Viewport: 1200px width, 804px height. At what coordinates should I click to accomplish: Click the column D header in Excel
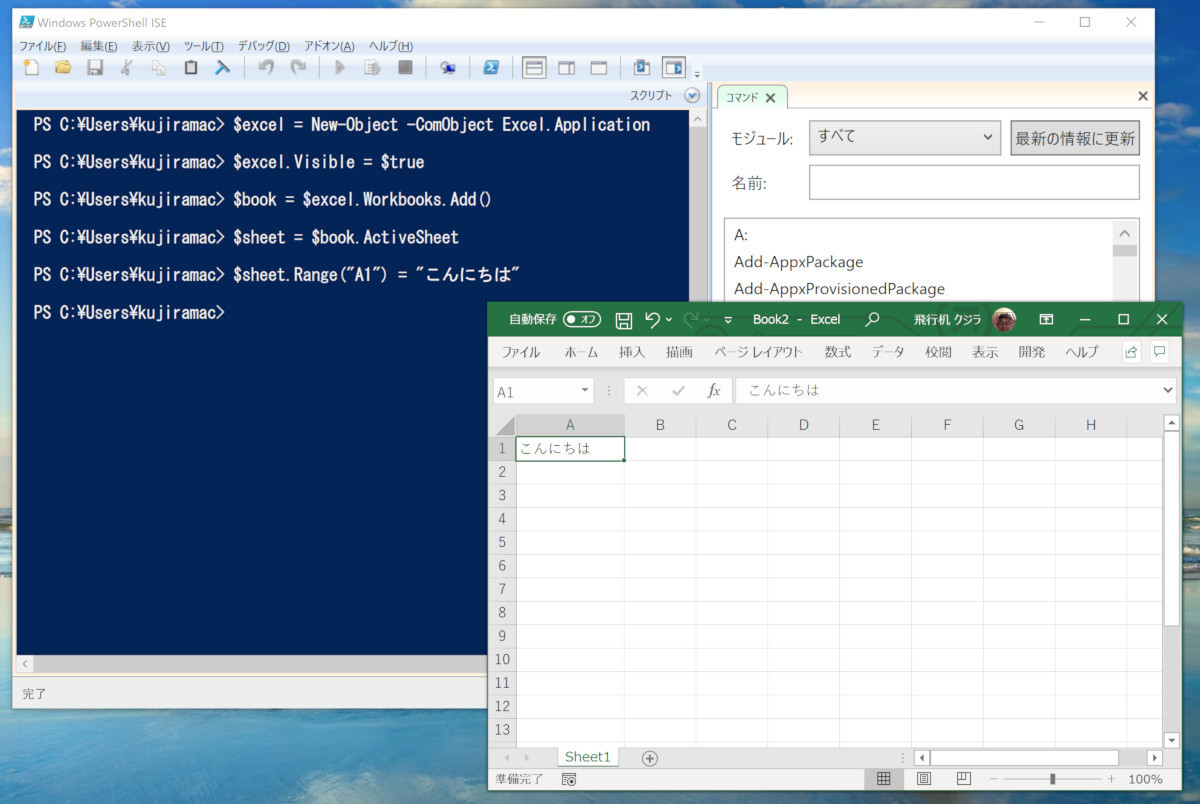tap(804, 425)
